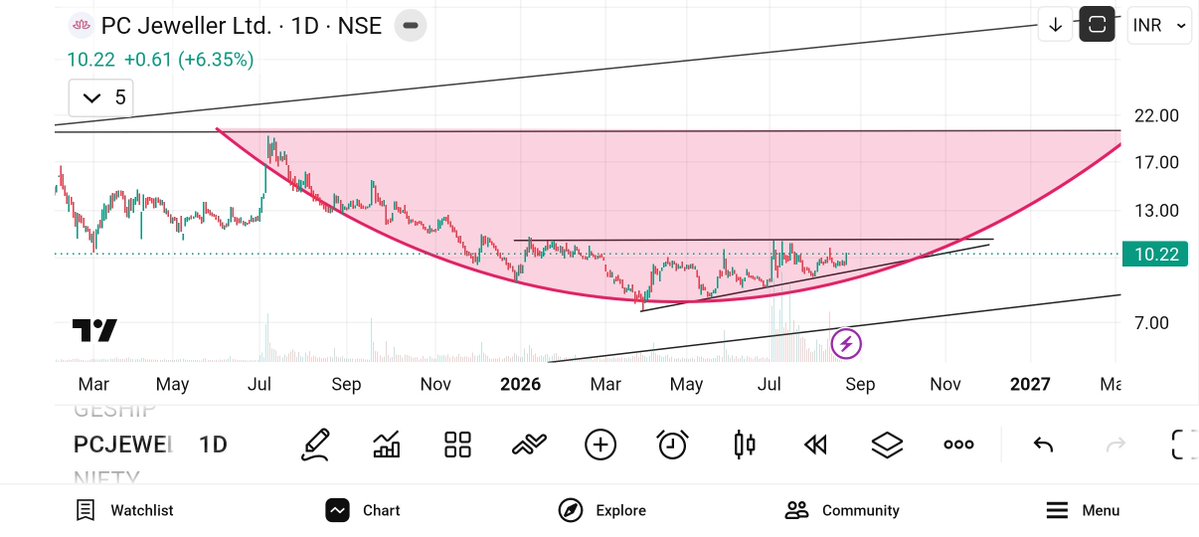Go to the Explore tab
This screenshot has width=1199, height=537.
[602, 510]
